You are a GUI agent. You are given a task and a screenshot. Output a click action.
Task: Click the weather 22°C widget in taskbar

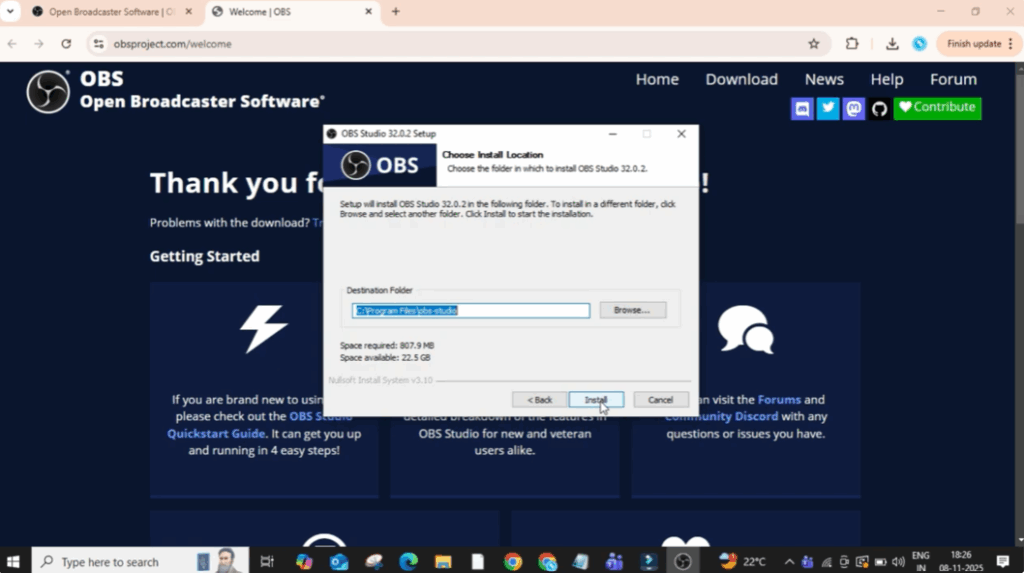(741, 561)
